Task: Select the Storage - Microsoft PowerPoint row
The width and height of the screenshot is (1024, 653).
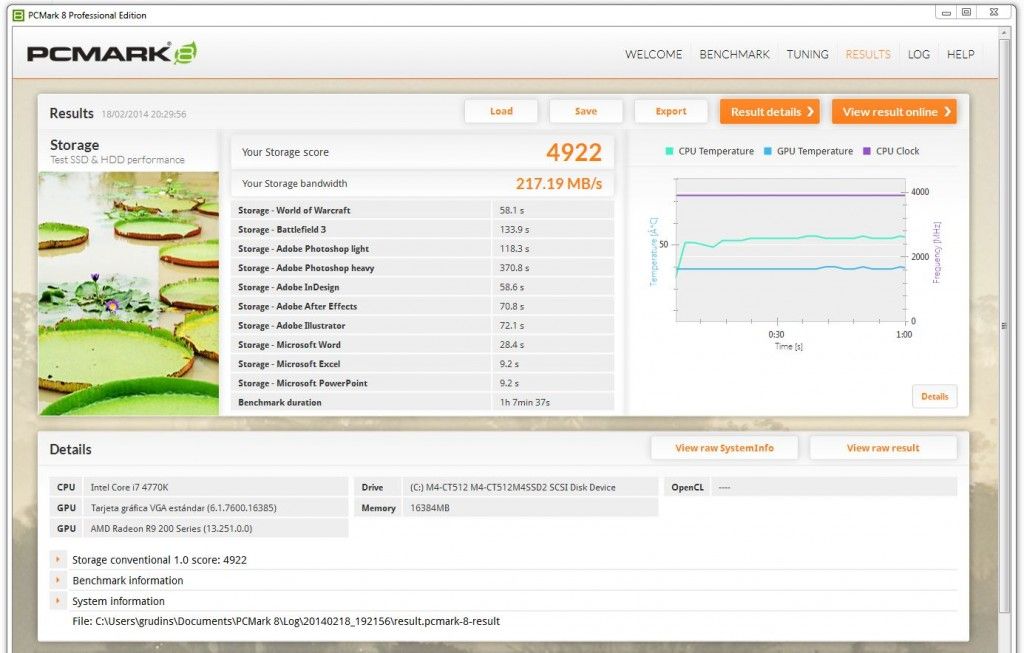Action: (423, 383)
